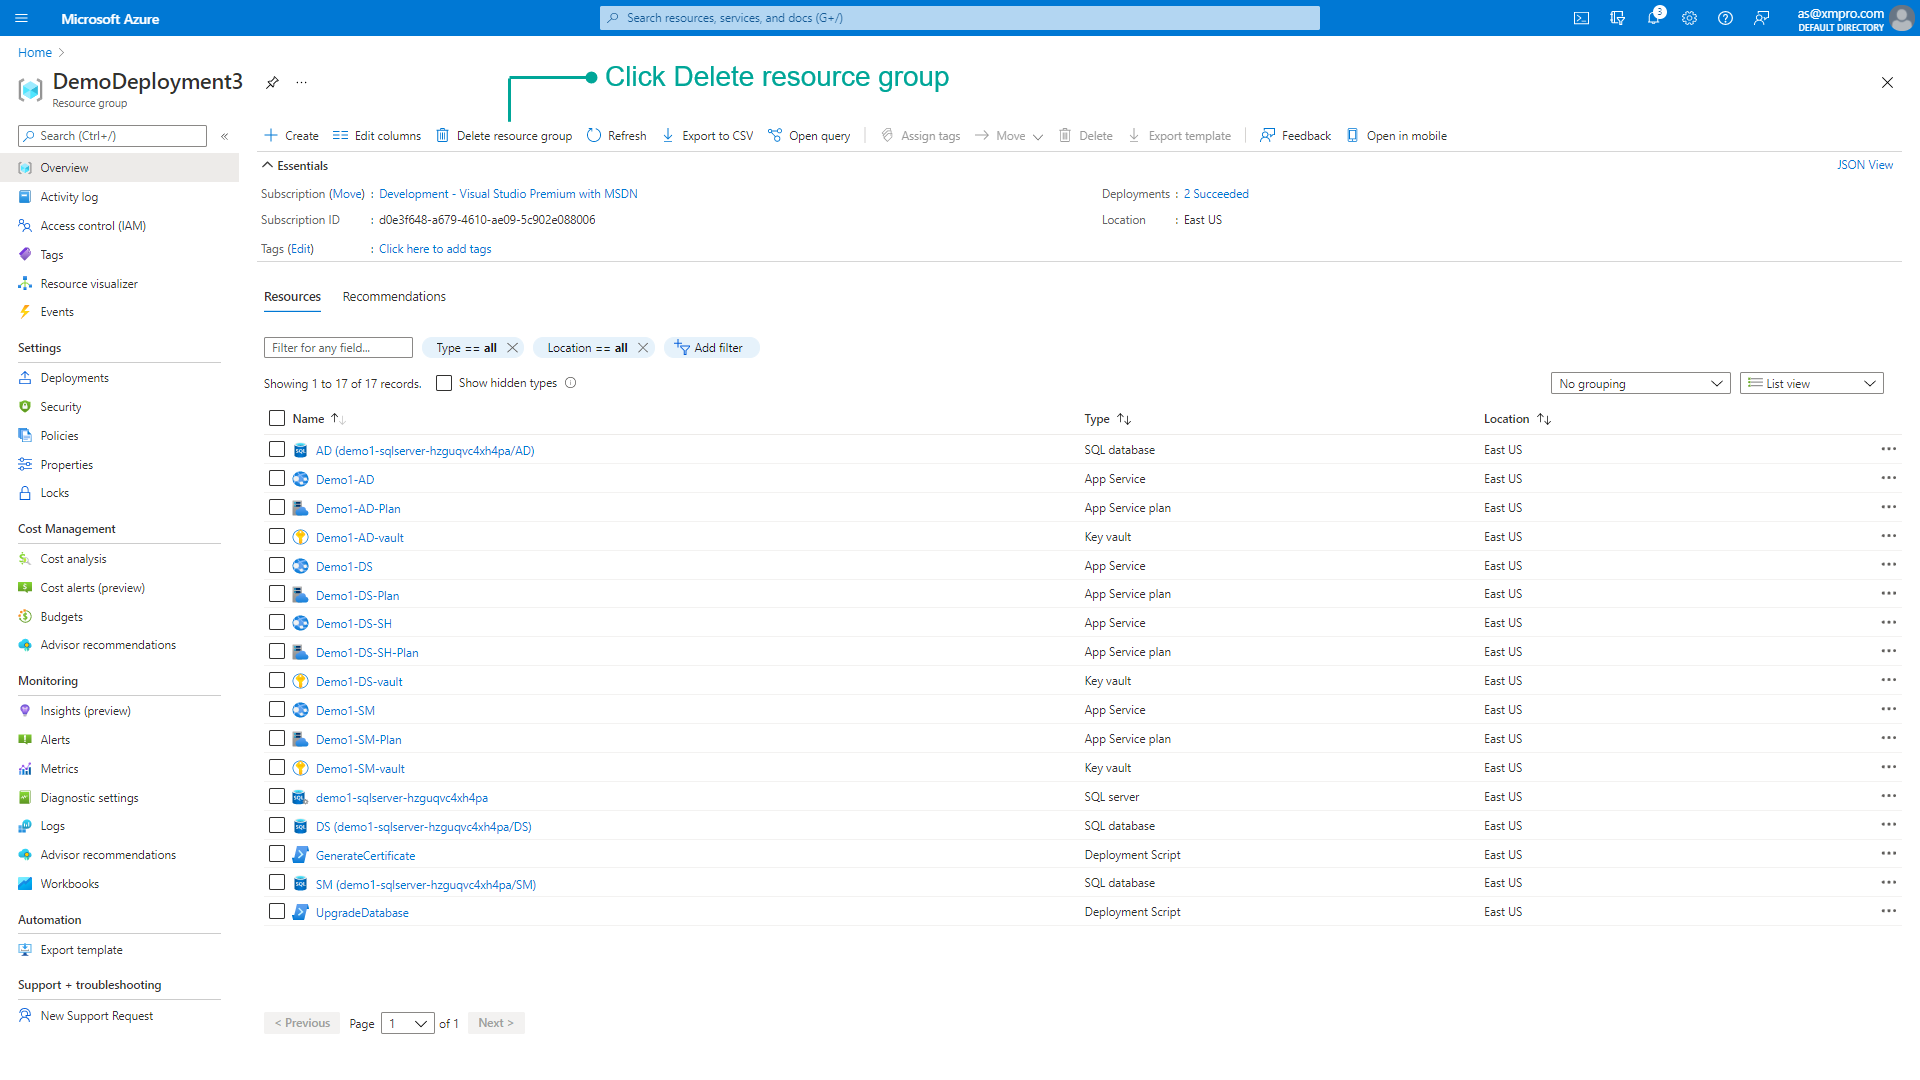Open the help question mark icon

tap(1725, 18)
